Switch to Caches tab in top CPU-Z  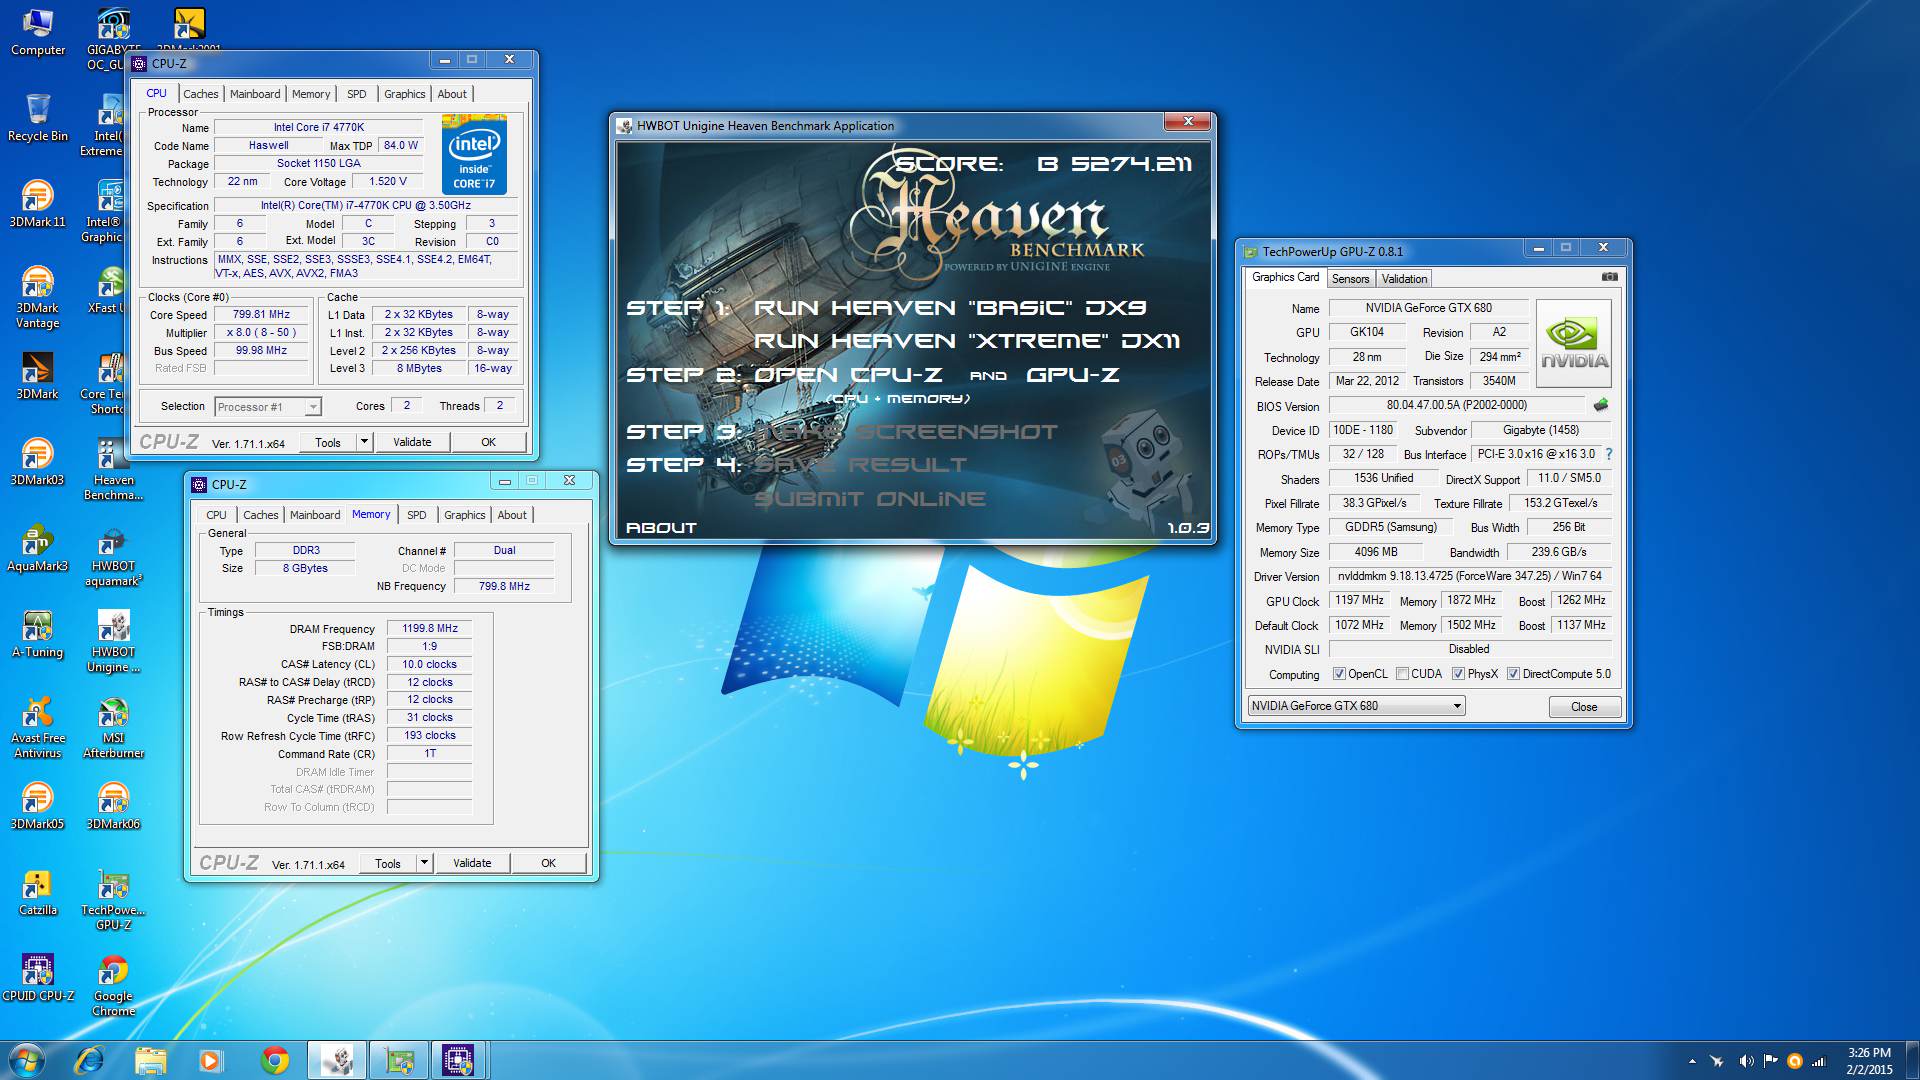point(200,94)
